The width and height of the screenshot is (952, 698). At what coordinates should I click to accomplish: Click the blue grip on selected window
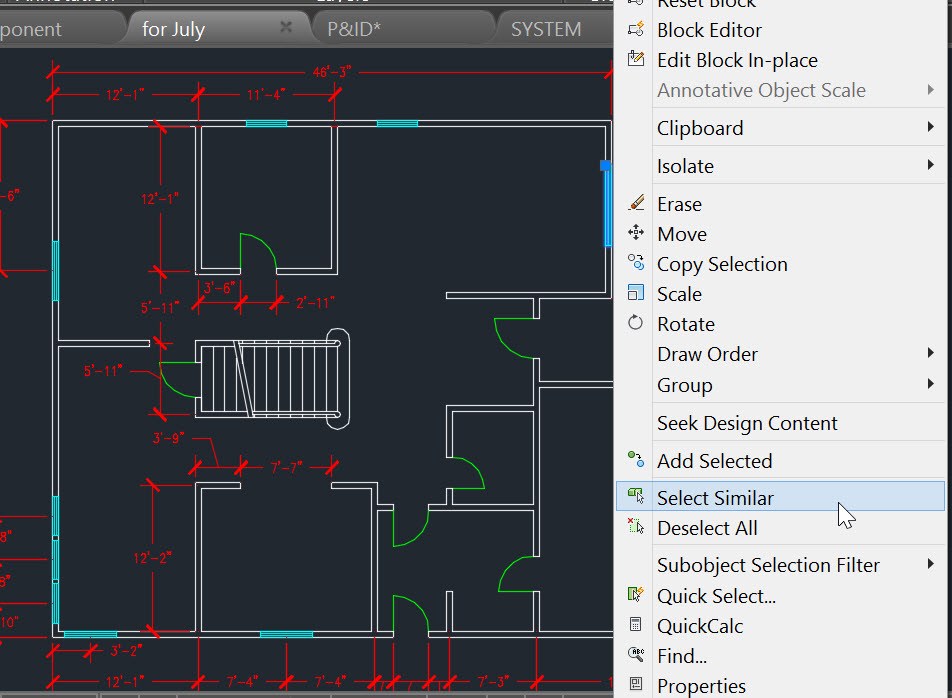pyautogui.click(x=605, y=166)
